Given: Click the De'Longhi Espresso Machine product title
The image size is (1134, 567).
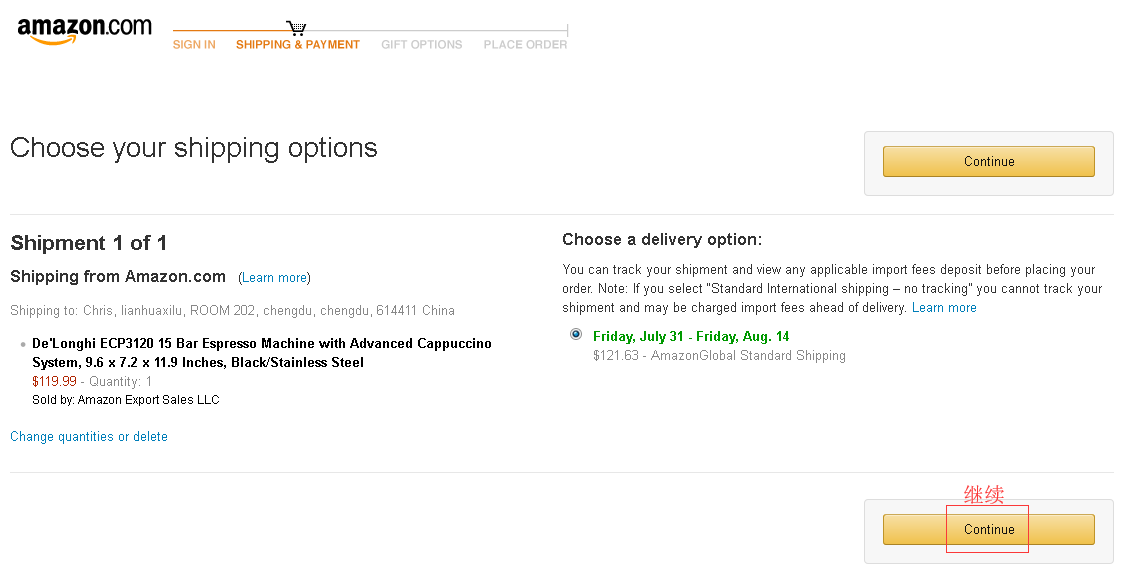Looking at the screenshot, I should (261, 352).
